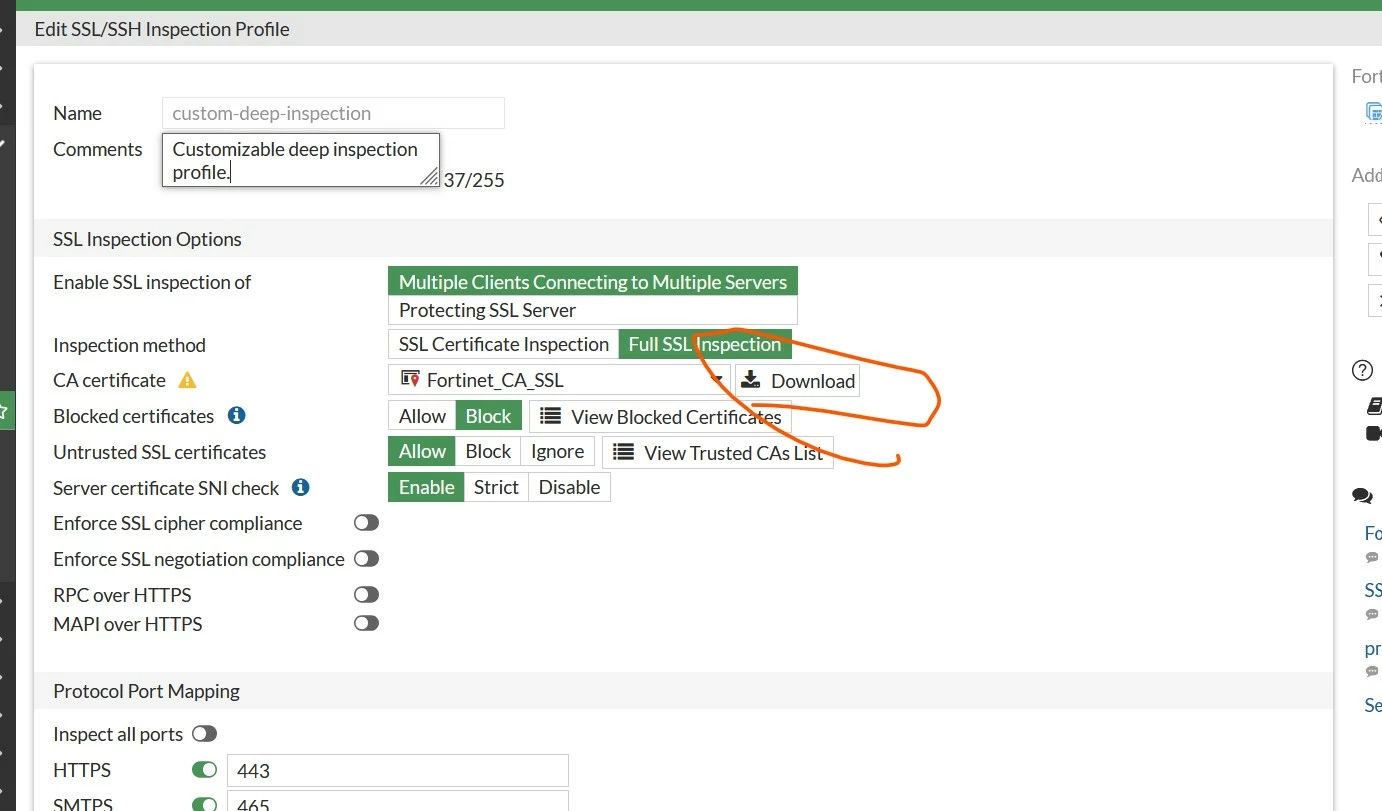Toggle MAPI over HTTPS switch

[366, 623]
